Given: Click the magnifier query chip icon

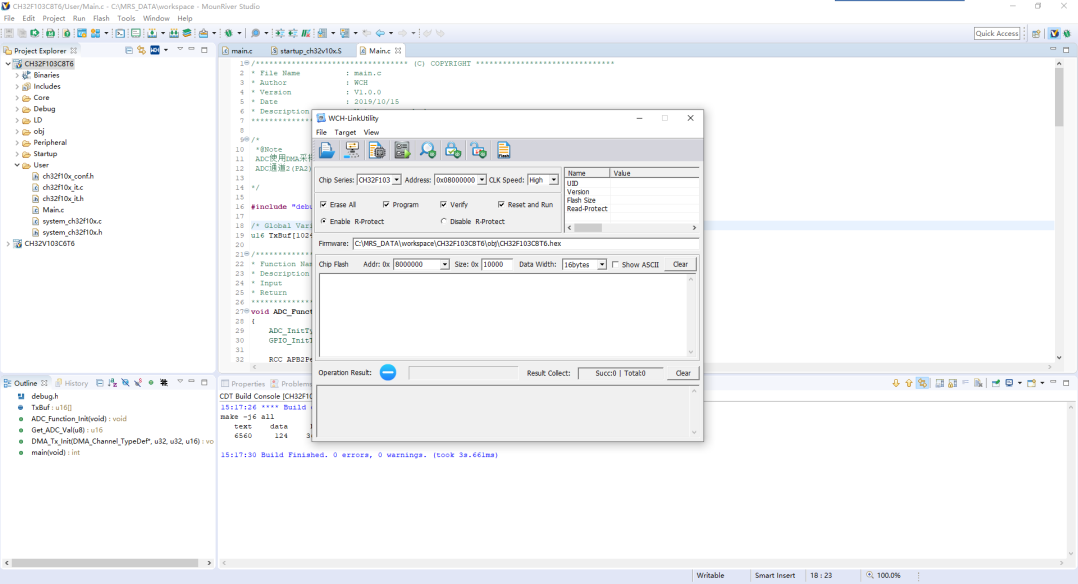Looking at the screenshot, I should (428, 150).
